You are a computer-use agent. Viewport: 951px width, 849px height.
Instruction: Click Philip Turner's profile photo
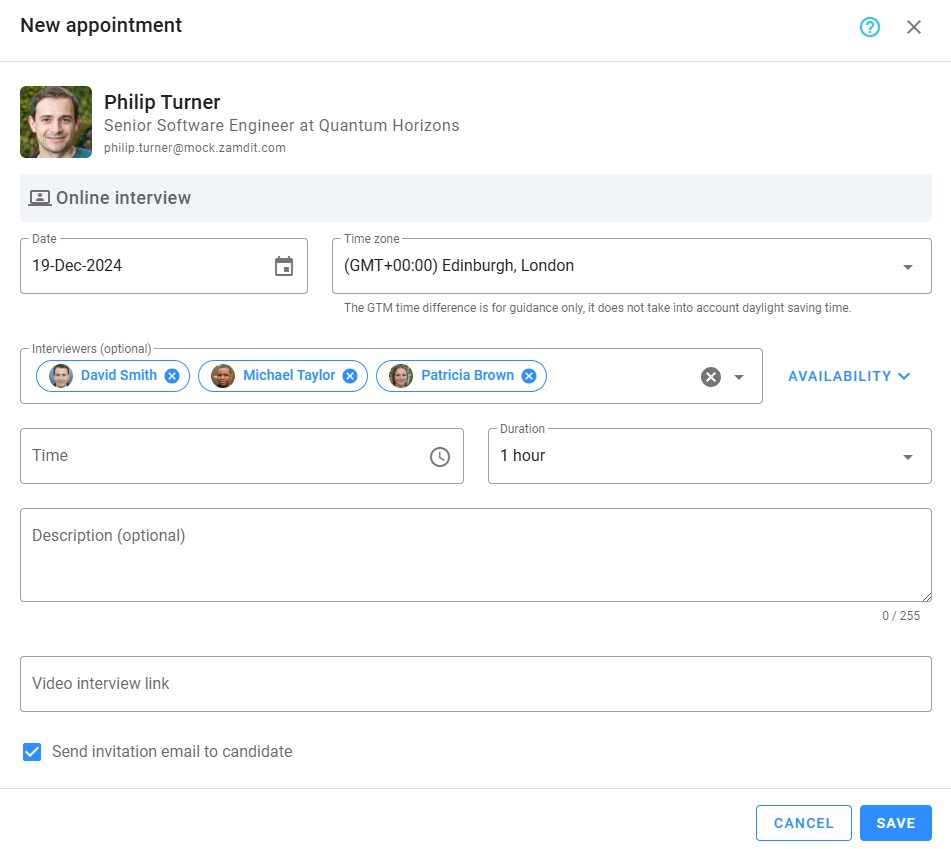click(56, 122)
